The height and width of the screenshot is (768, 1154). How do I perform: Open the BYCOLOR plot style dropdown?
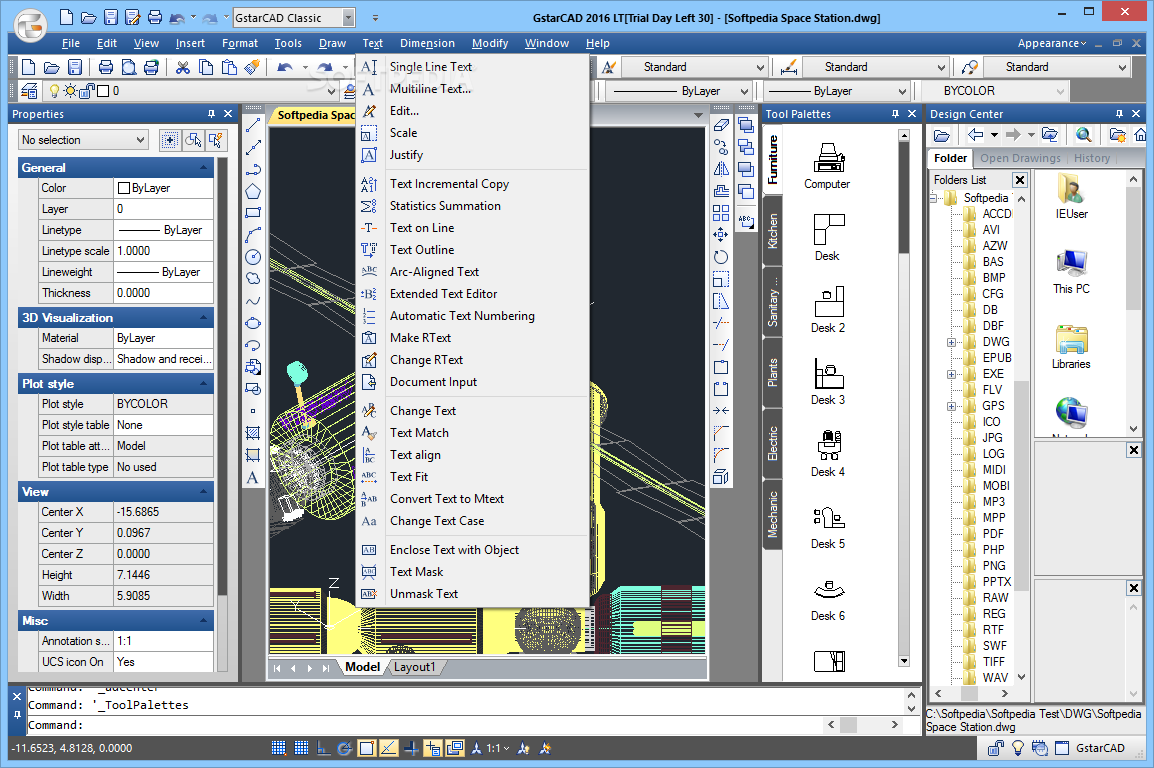[1060, 91]
